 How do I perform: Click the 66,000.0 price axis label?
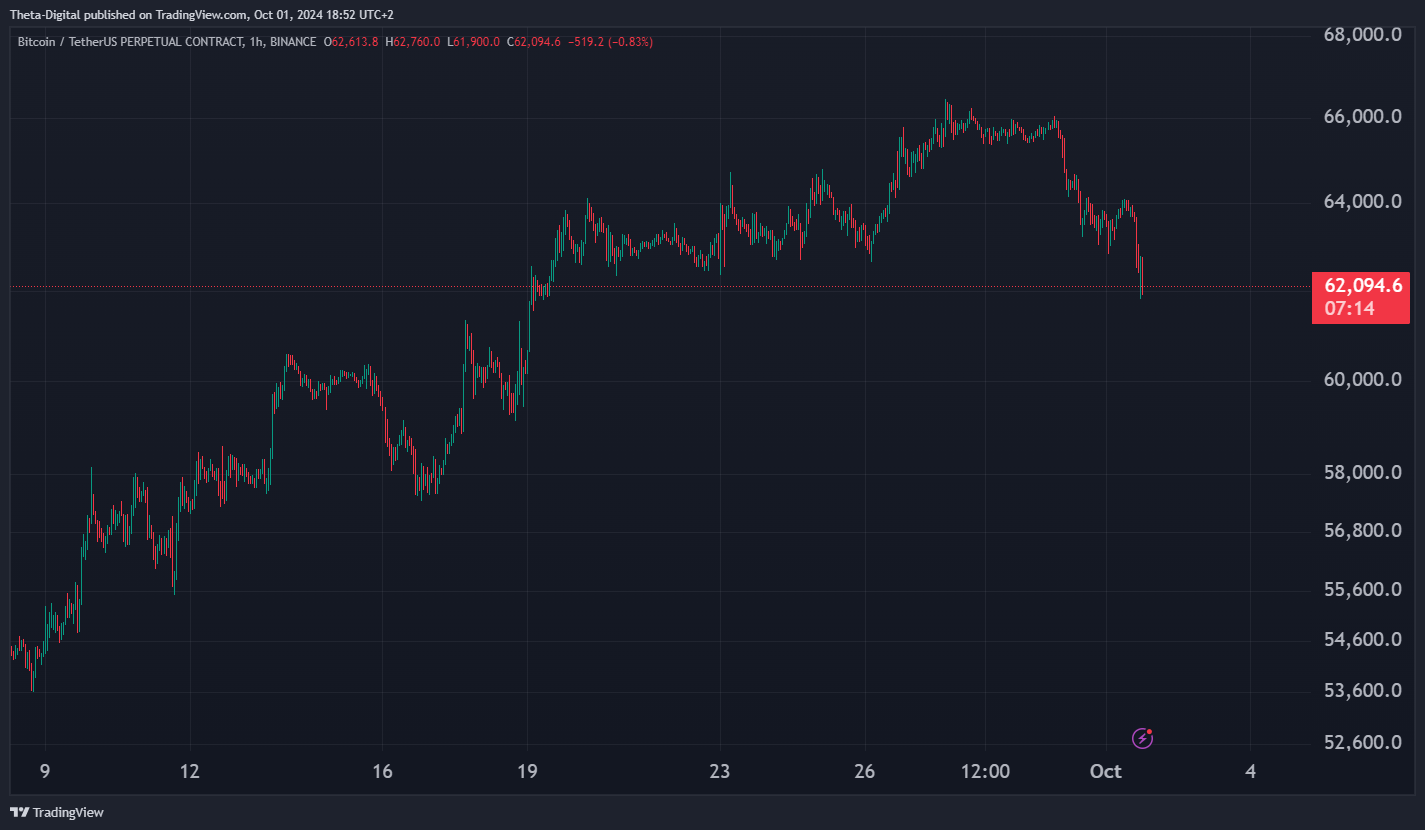[1362, 117]
